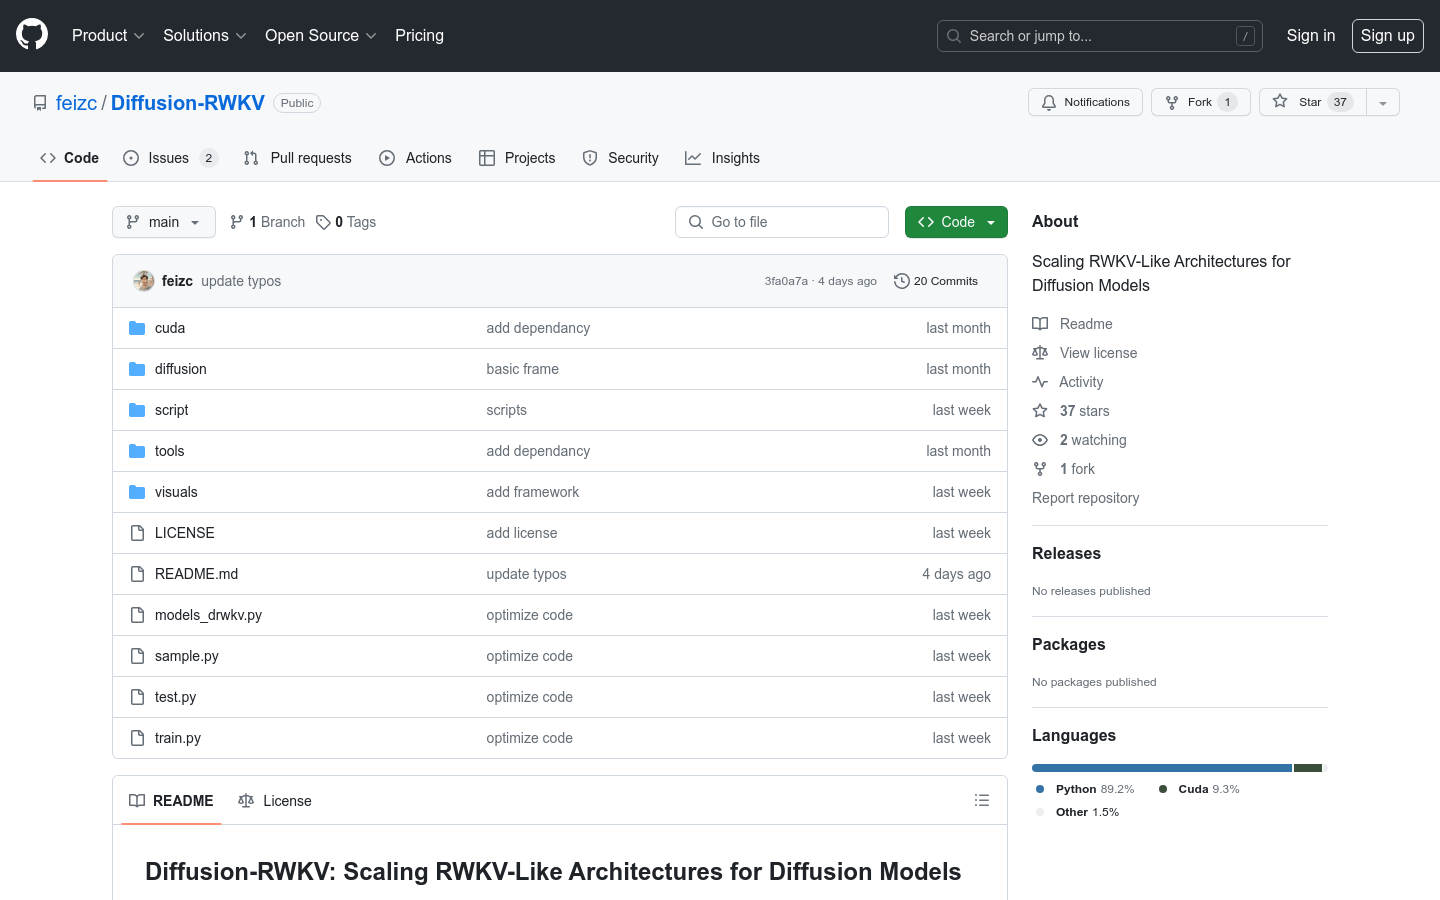This screenshot has height=900, width=1440.
Task: Click the book icon beside Readme
Action: (x=1040, y=324)
